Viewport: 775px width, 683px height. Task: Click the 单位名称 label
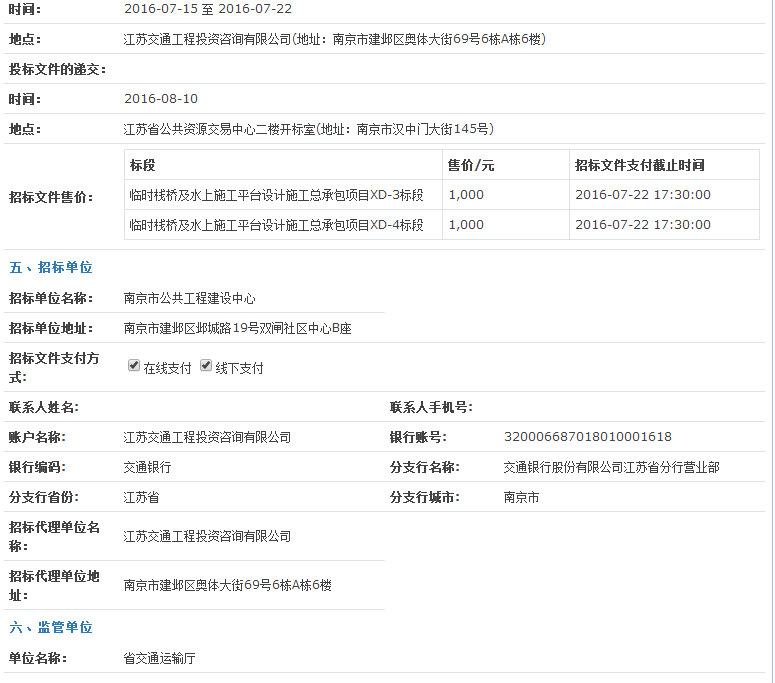(x=38, y=658)
